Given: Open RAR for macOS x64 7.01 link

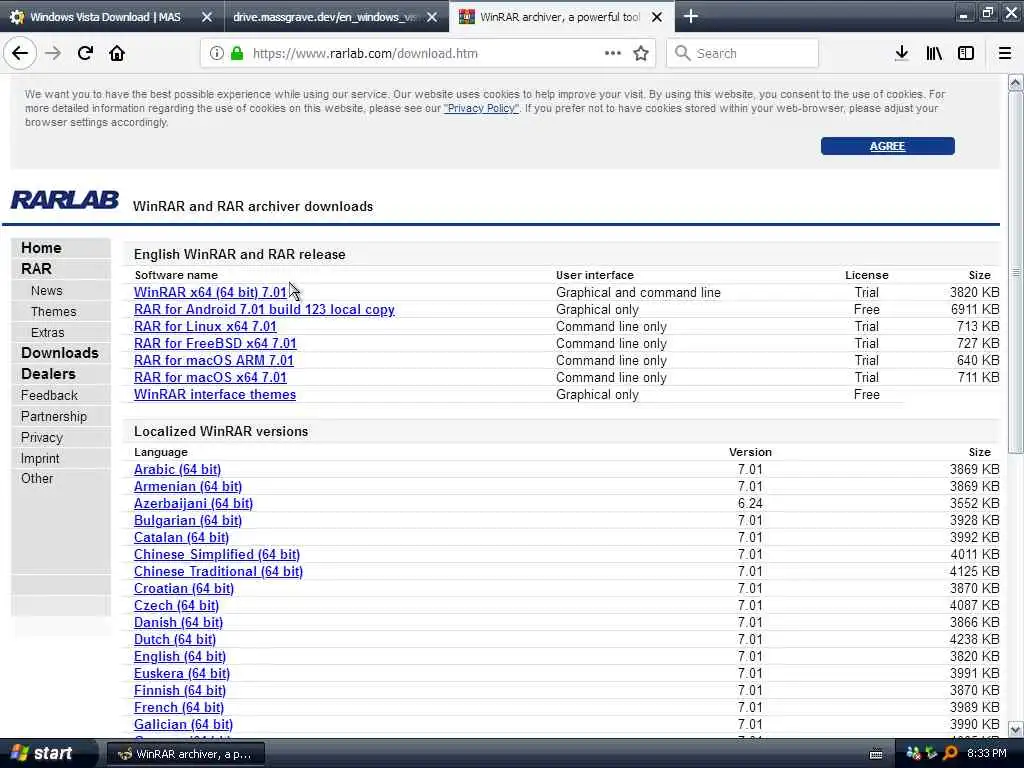Looking at the screenshot, I should tap(210, 377).
